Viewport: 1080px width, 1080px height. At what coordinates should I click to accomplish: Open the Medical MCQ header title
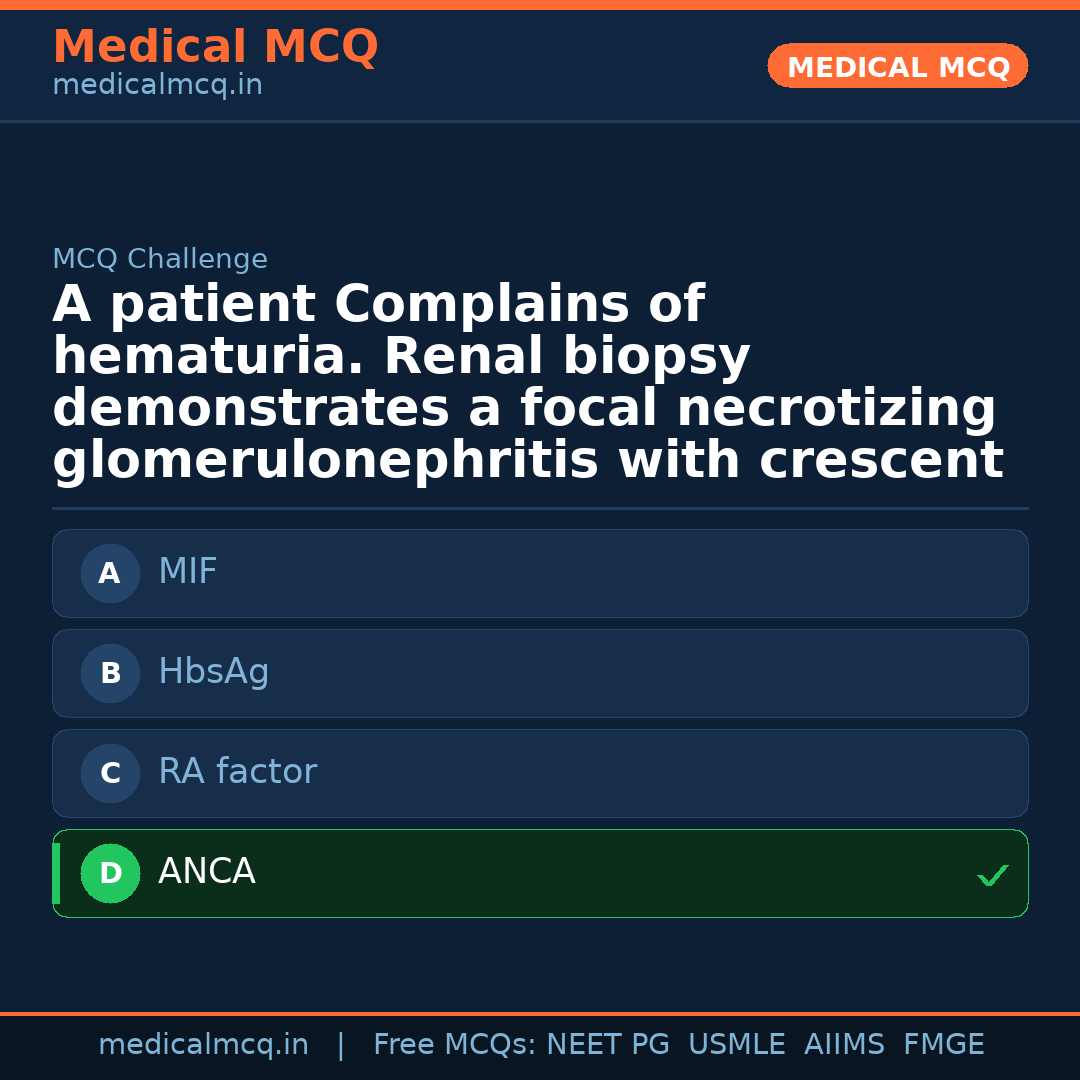[x=215, y=47]
